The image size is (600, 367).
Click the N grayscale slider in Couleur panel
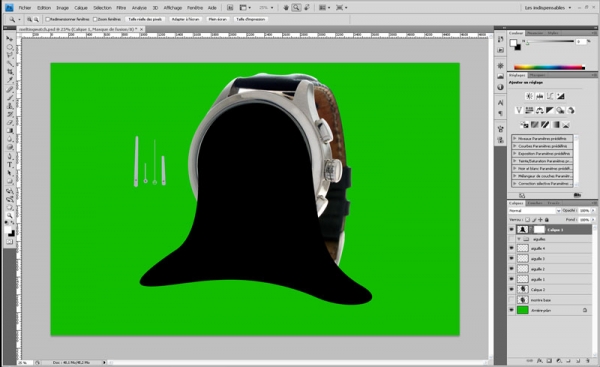[550, 41]
